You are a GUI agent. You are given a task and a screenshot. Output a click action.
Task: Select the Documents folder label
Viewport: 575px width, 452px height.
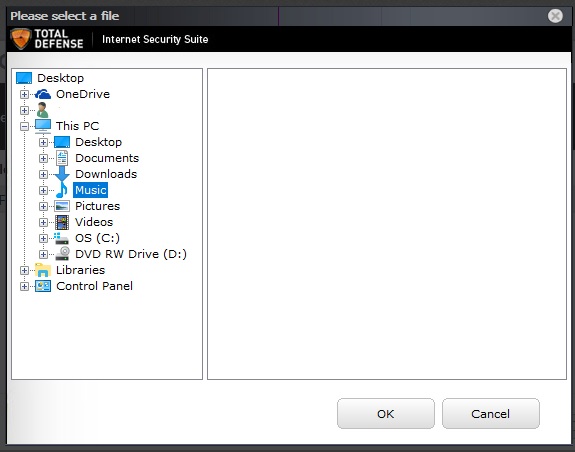coord(107,158)
